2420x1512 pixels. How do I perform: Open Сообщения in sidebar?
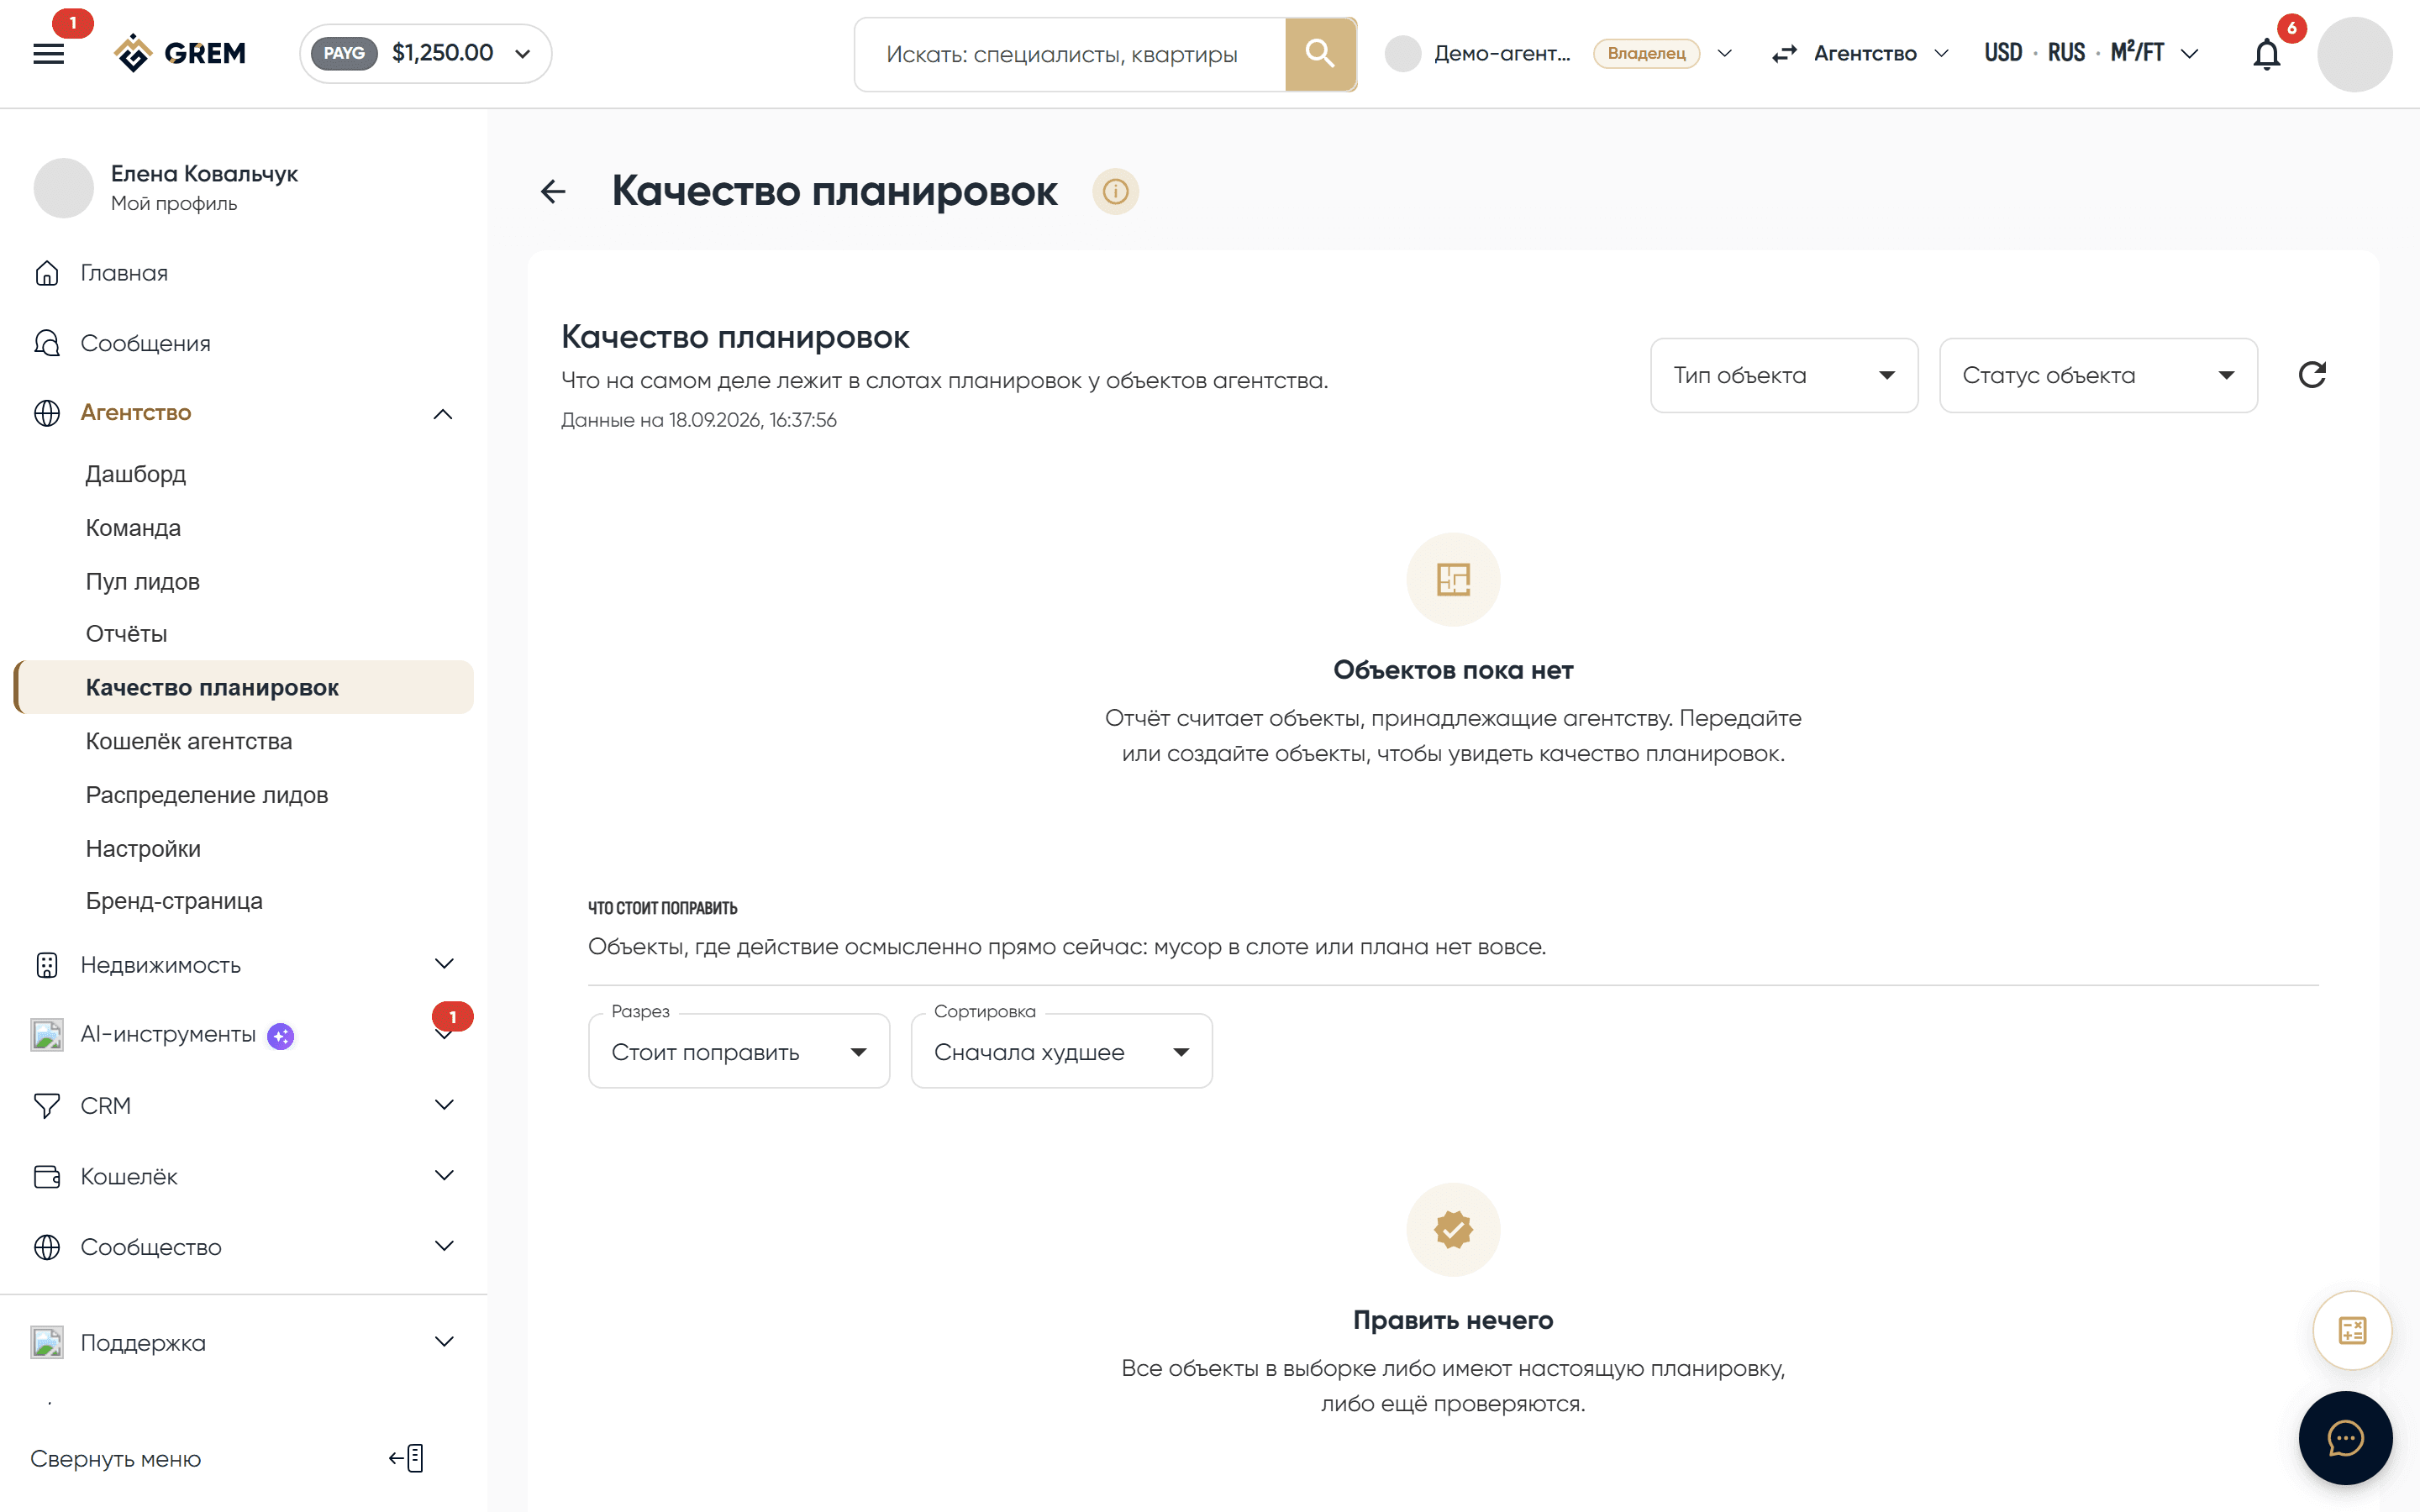pyautogui.click(x=145, y=343)
